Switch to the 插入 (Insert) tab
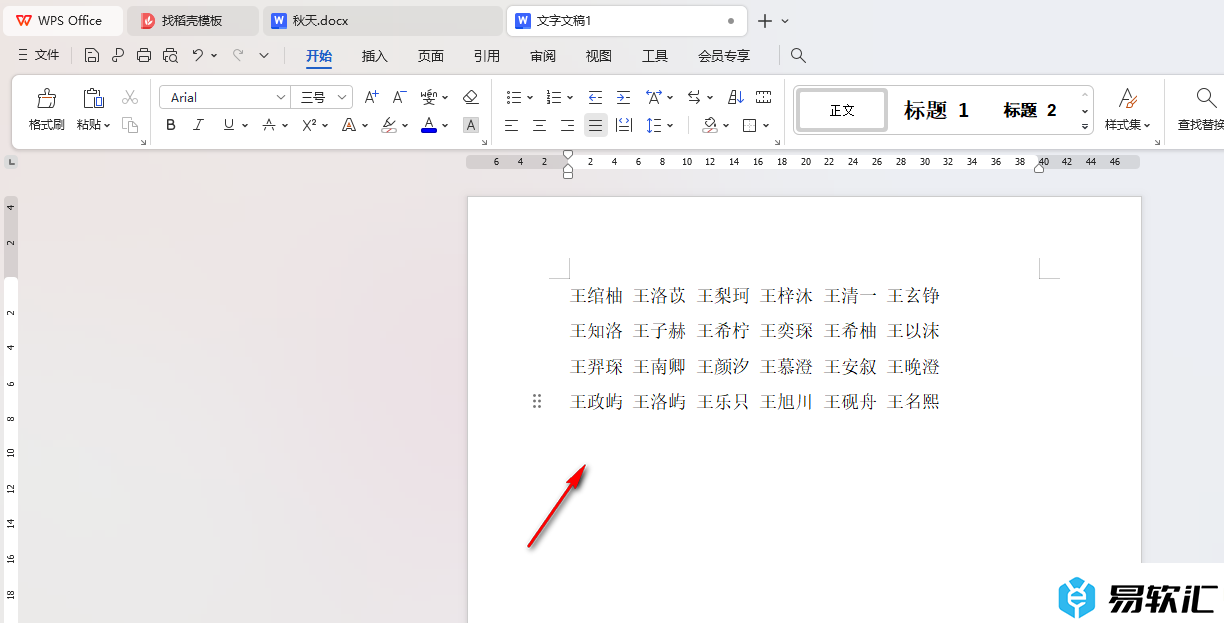The width and height of the screenshot is (1224, 623). tap(375, 56)
